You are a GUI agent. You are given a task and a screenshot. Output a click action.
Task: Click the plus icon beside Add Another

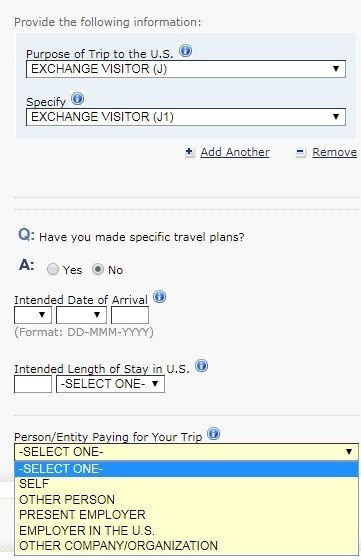(x=190, y=152)
